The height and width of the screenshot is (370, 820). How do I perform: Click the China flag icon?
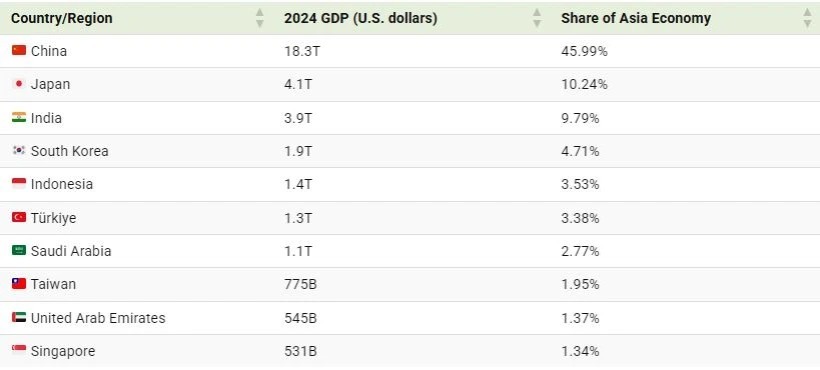(x=19, y=50)
